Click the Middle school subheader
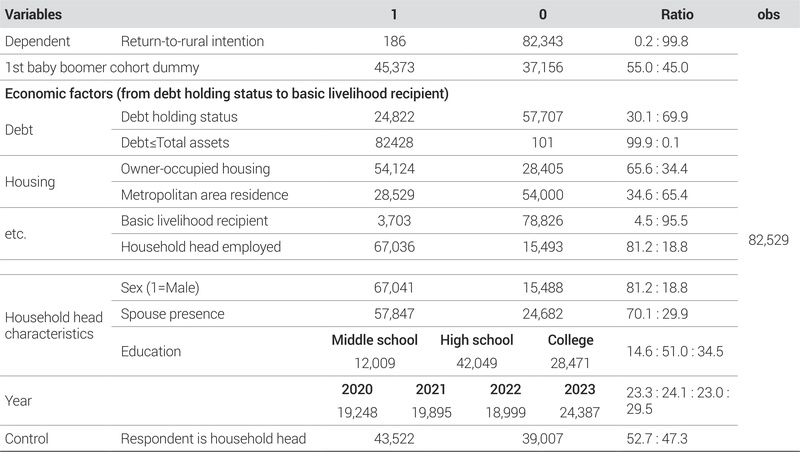This screenshot has height=452, width=800. pos(374,340)
